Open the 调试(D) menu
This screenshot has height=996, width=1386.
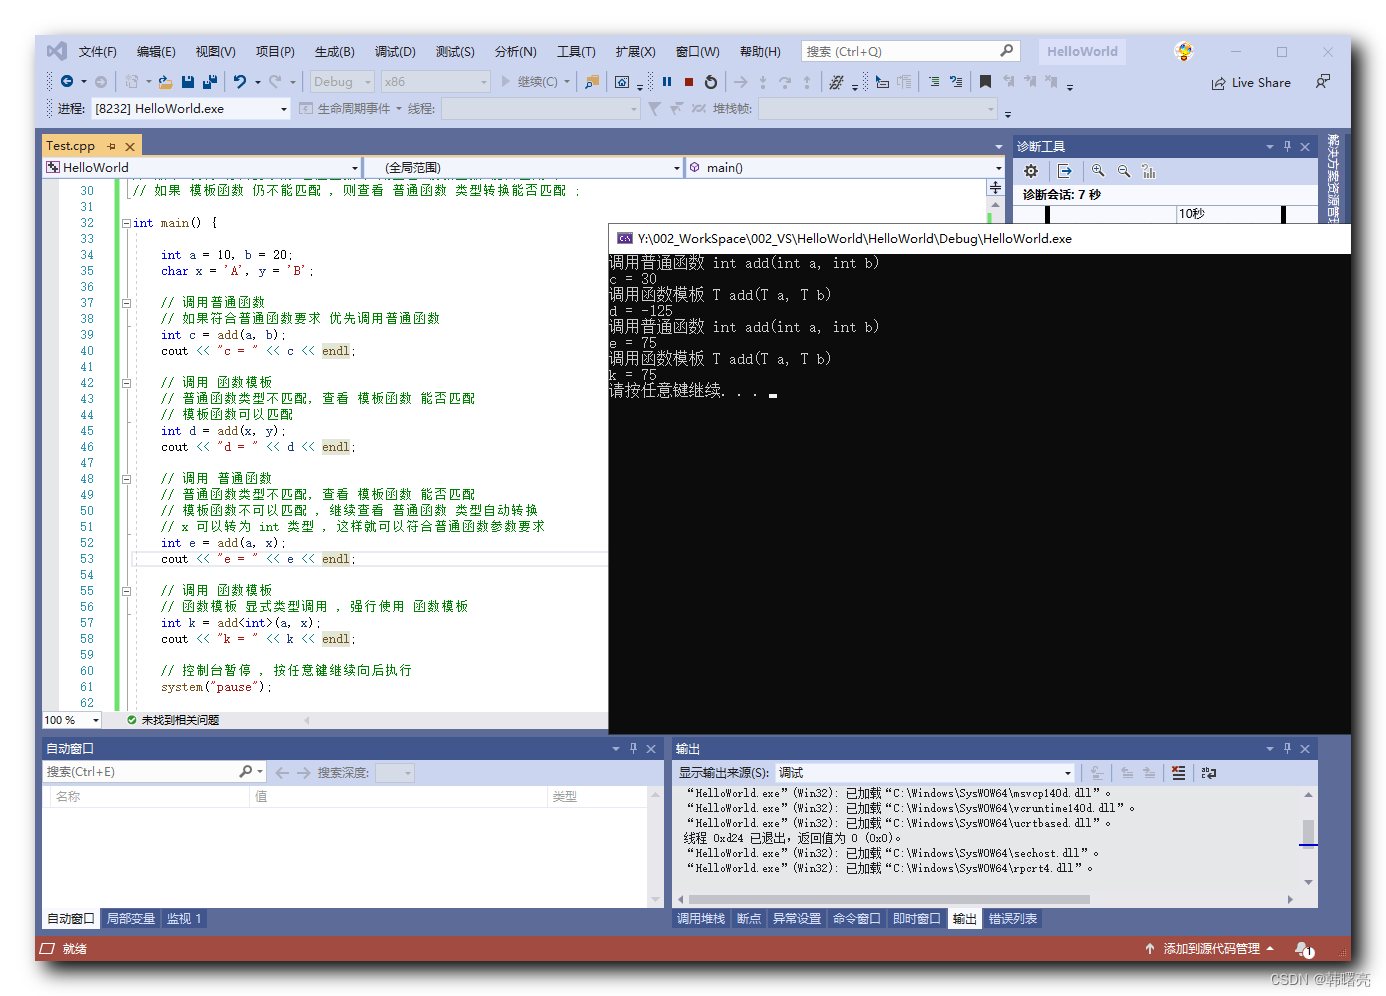click(x=395, y=52)
